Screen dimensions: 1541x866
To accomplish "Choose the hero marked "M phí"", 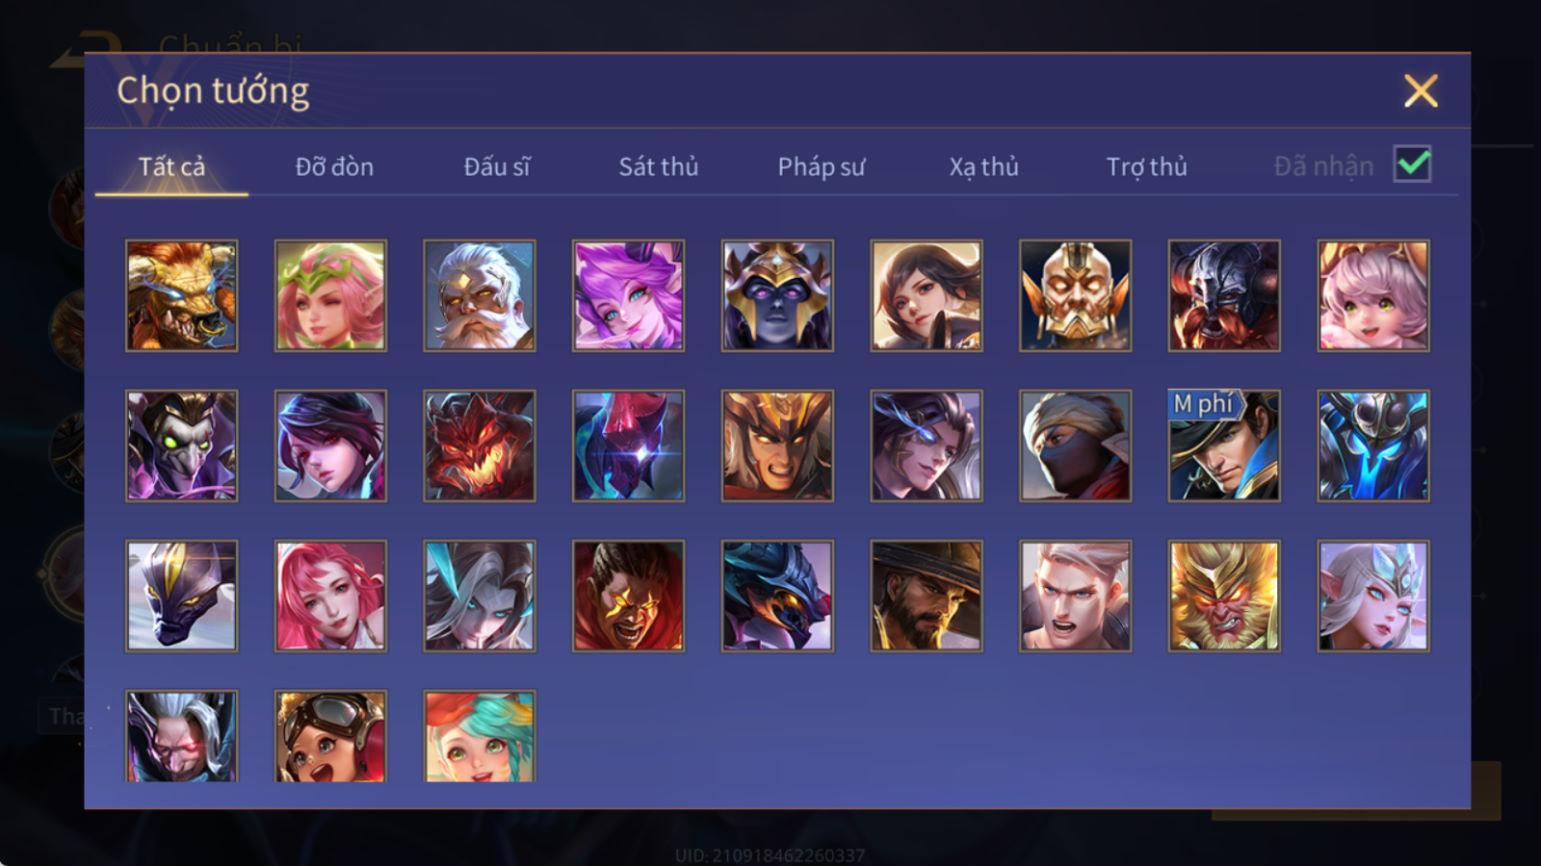I will pyautogui.click(x=1224, y=446).
